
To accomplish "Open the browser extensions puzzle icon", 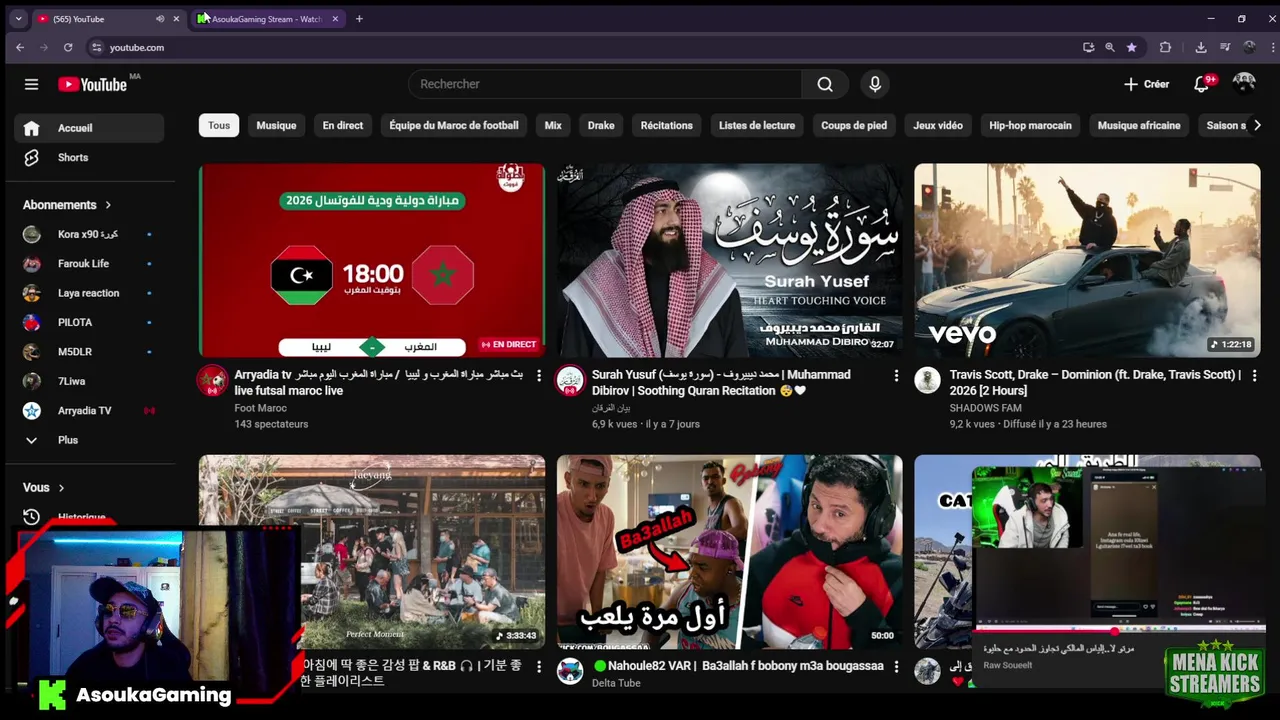I will 1165,47.
